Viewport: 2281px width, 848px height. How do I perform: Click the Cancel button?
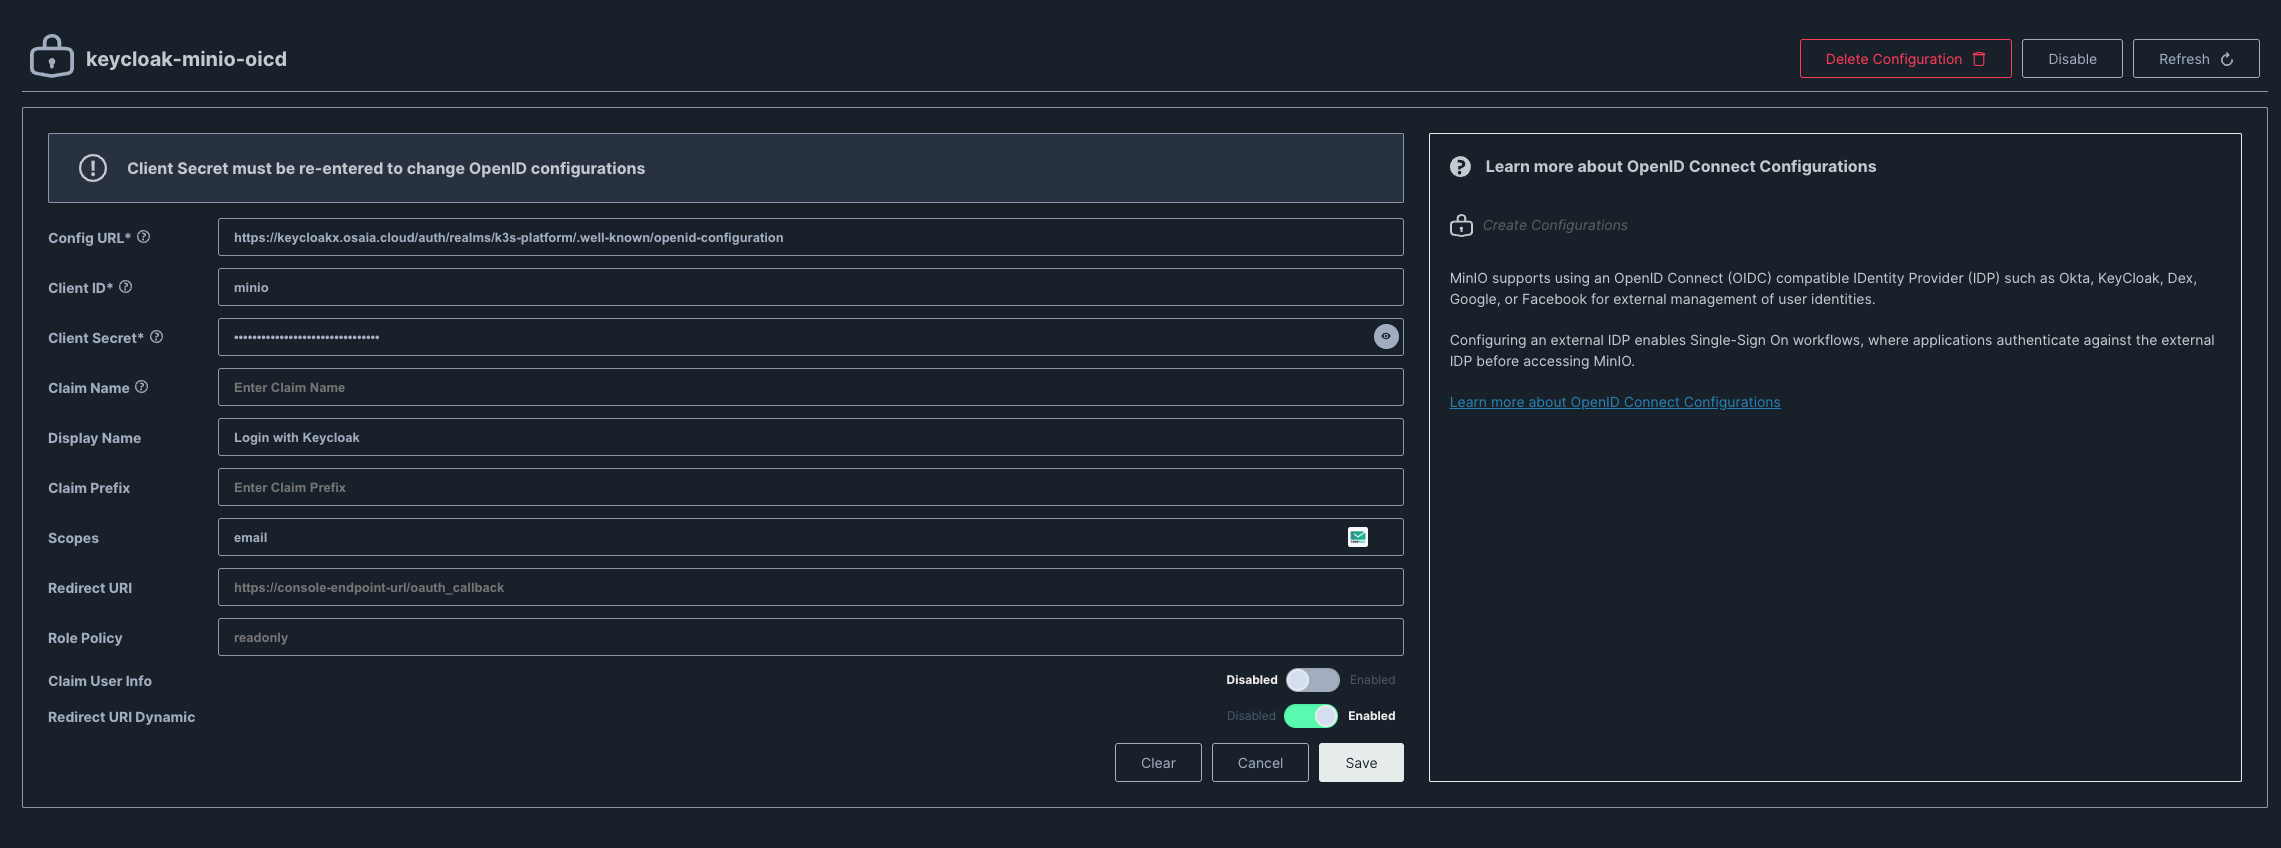pos(1260,763)
